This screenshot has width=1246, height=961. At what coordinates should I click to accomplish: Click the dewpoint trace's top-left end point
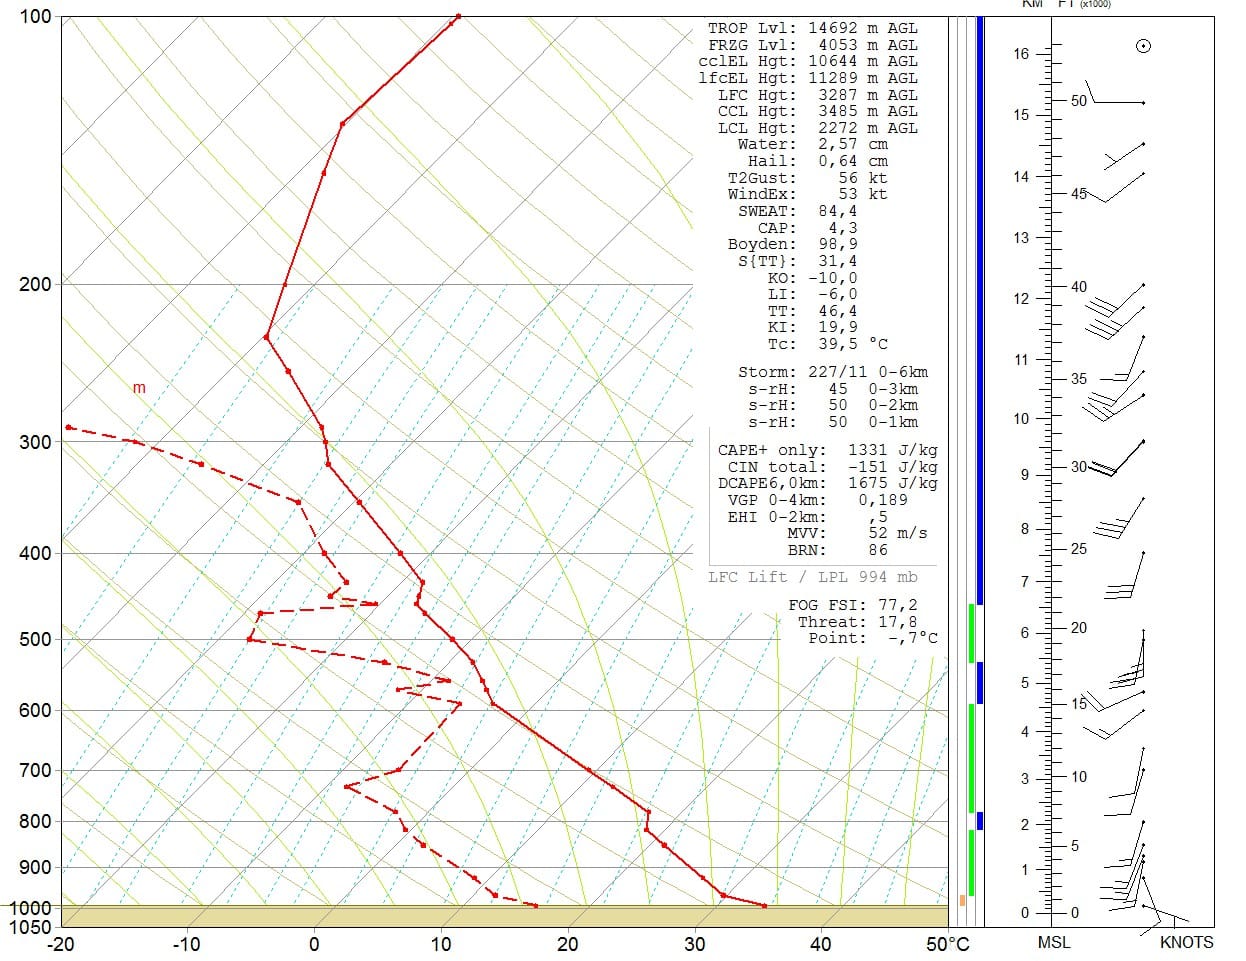click(x=68, y=427)
